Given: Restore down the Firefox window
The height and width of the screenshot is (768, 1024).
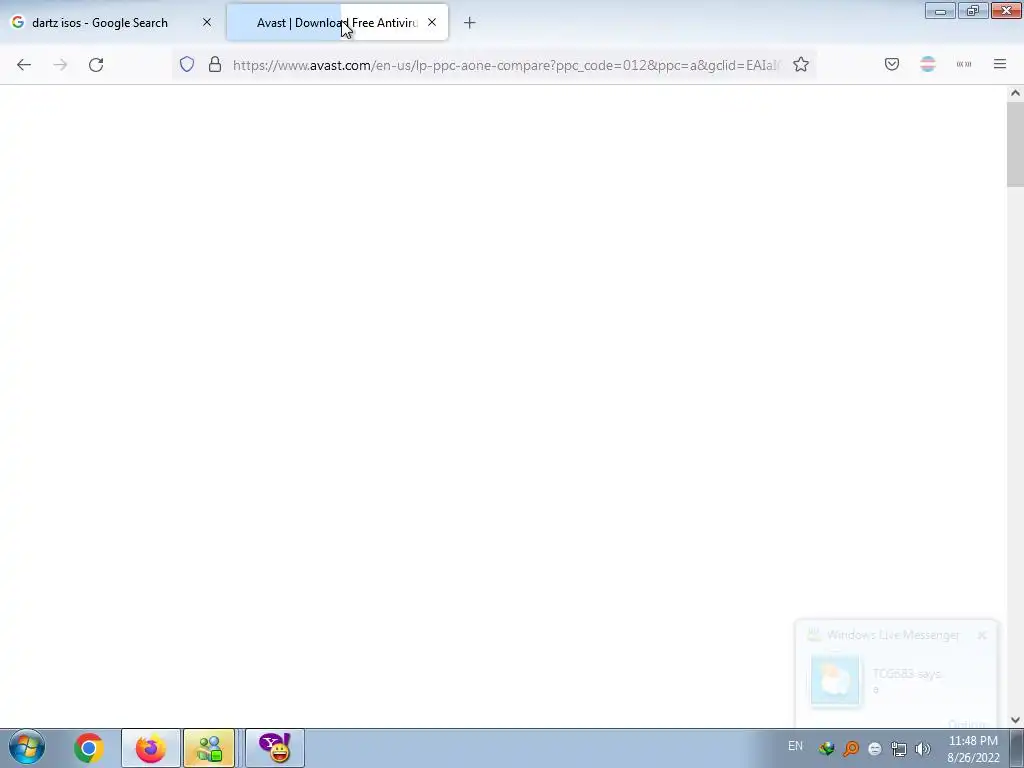Looking at the screenshot, I should (x=973, y=10).
